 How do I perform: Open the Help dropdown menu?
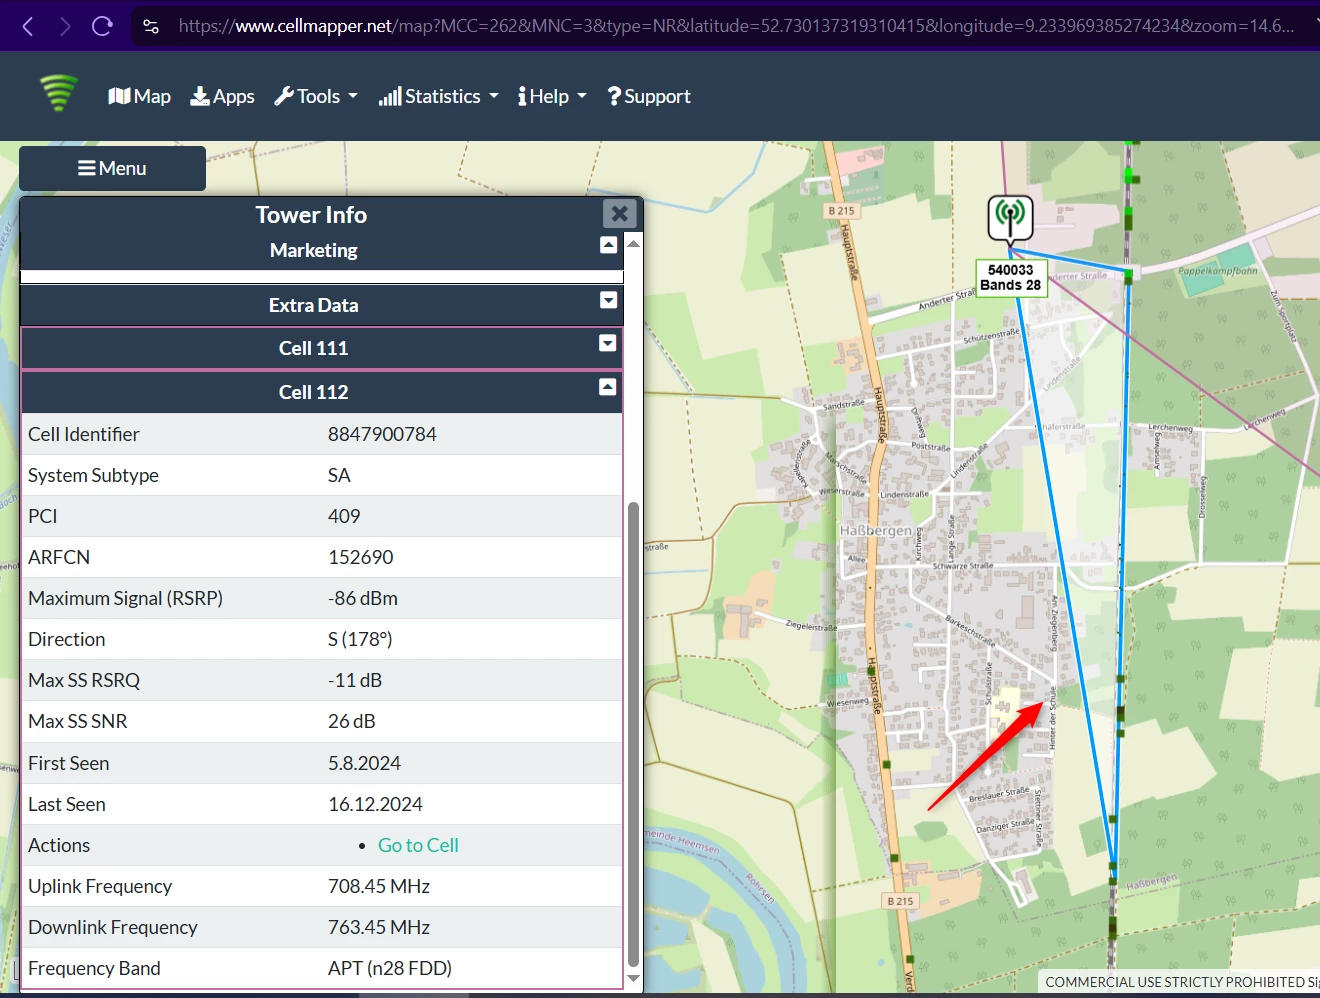551,96
